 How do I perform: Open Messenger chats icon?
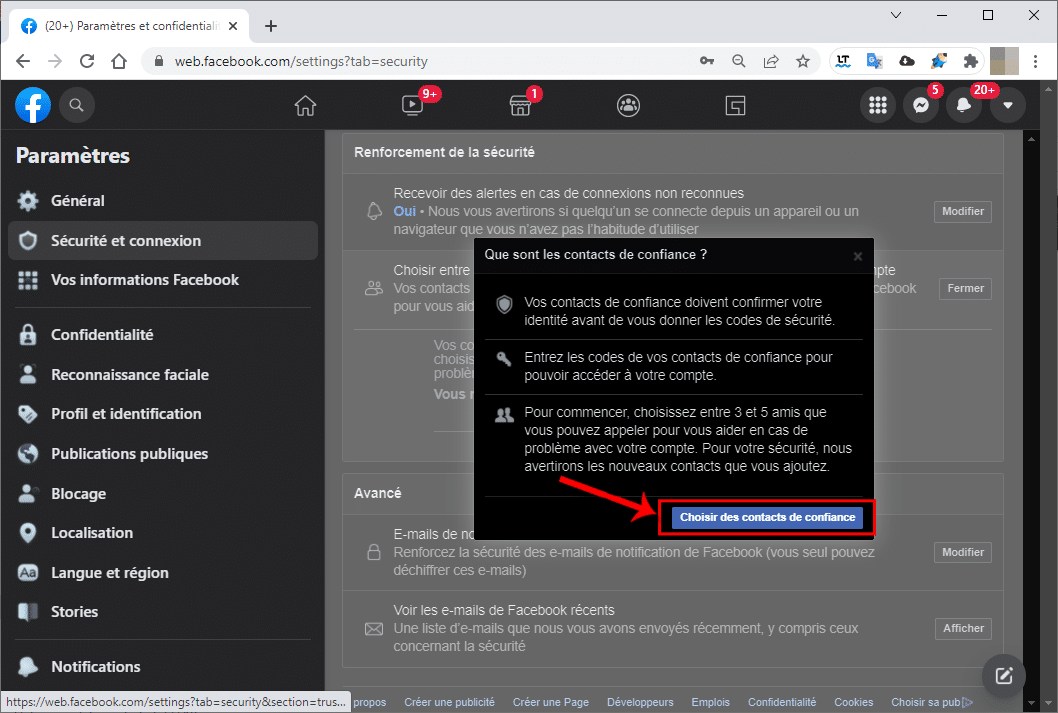[x=921, y=105]
